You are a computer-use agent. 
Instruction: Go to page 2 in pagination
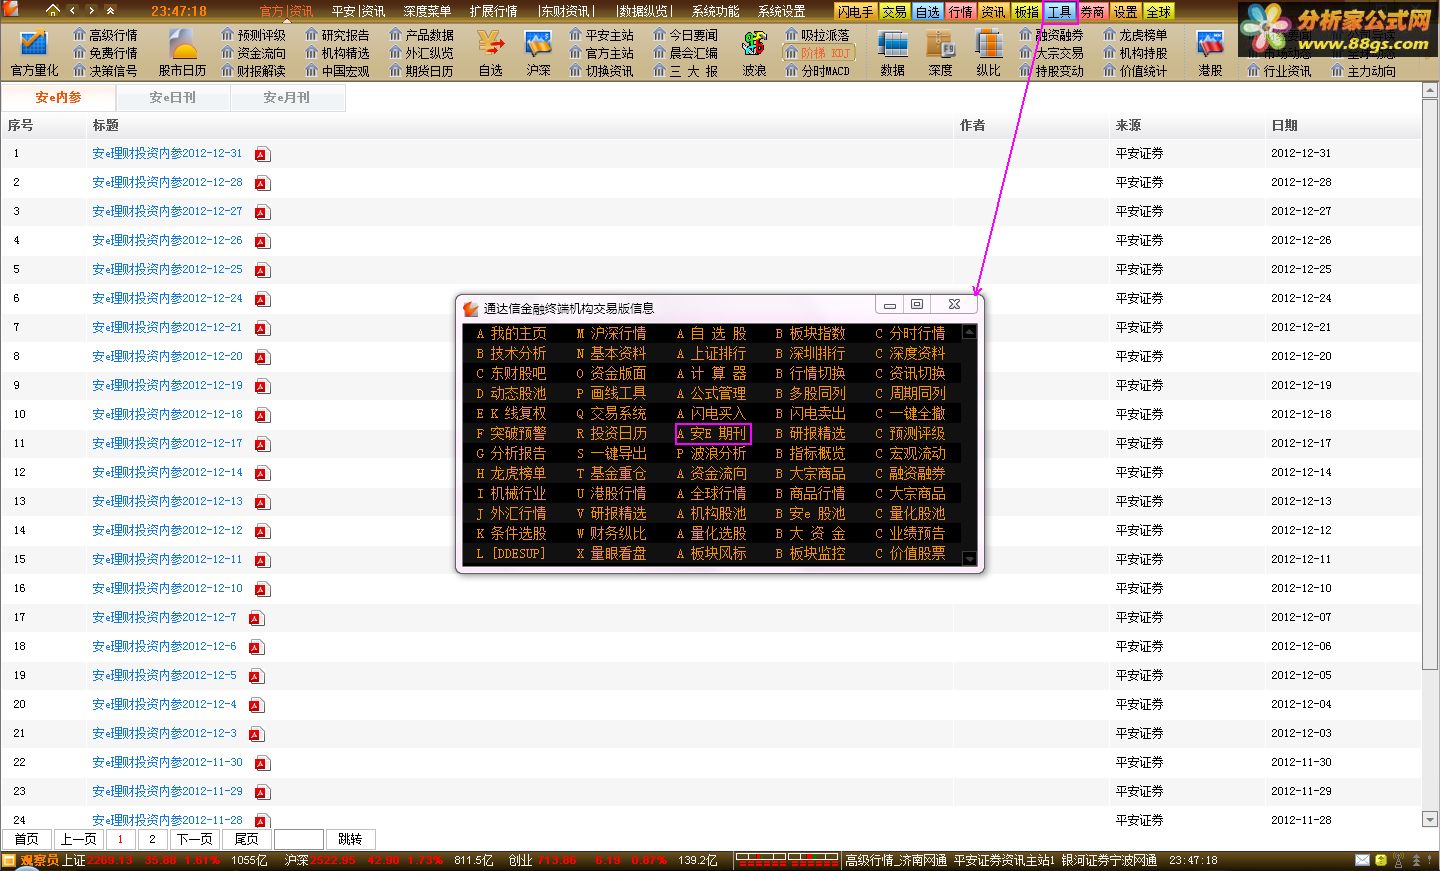(x=152, y=839)
